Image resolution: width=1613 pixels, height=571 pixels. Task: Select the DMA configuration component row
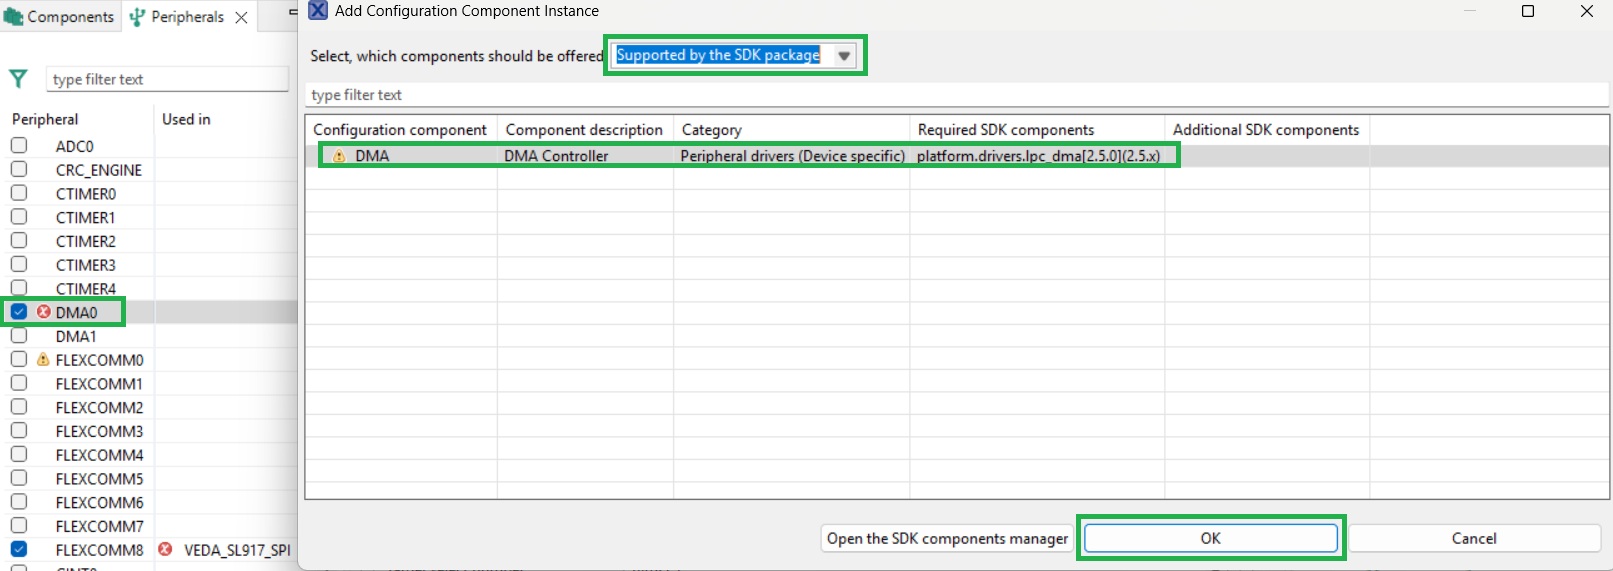pos(957,156)
